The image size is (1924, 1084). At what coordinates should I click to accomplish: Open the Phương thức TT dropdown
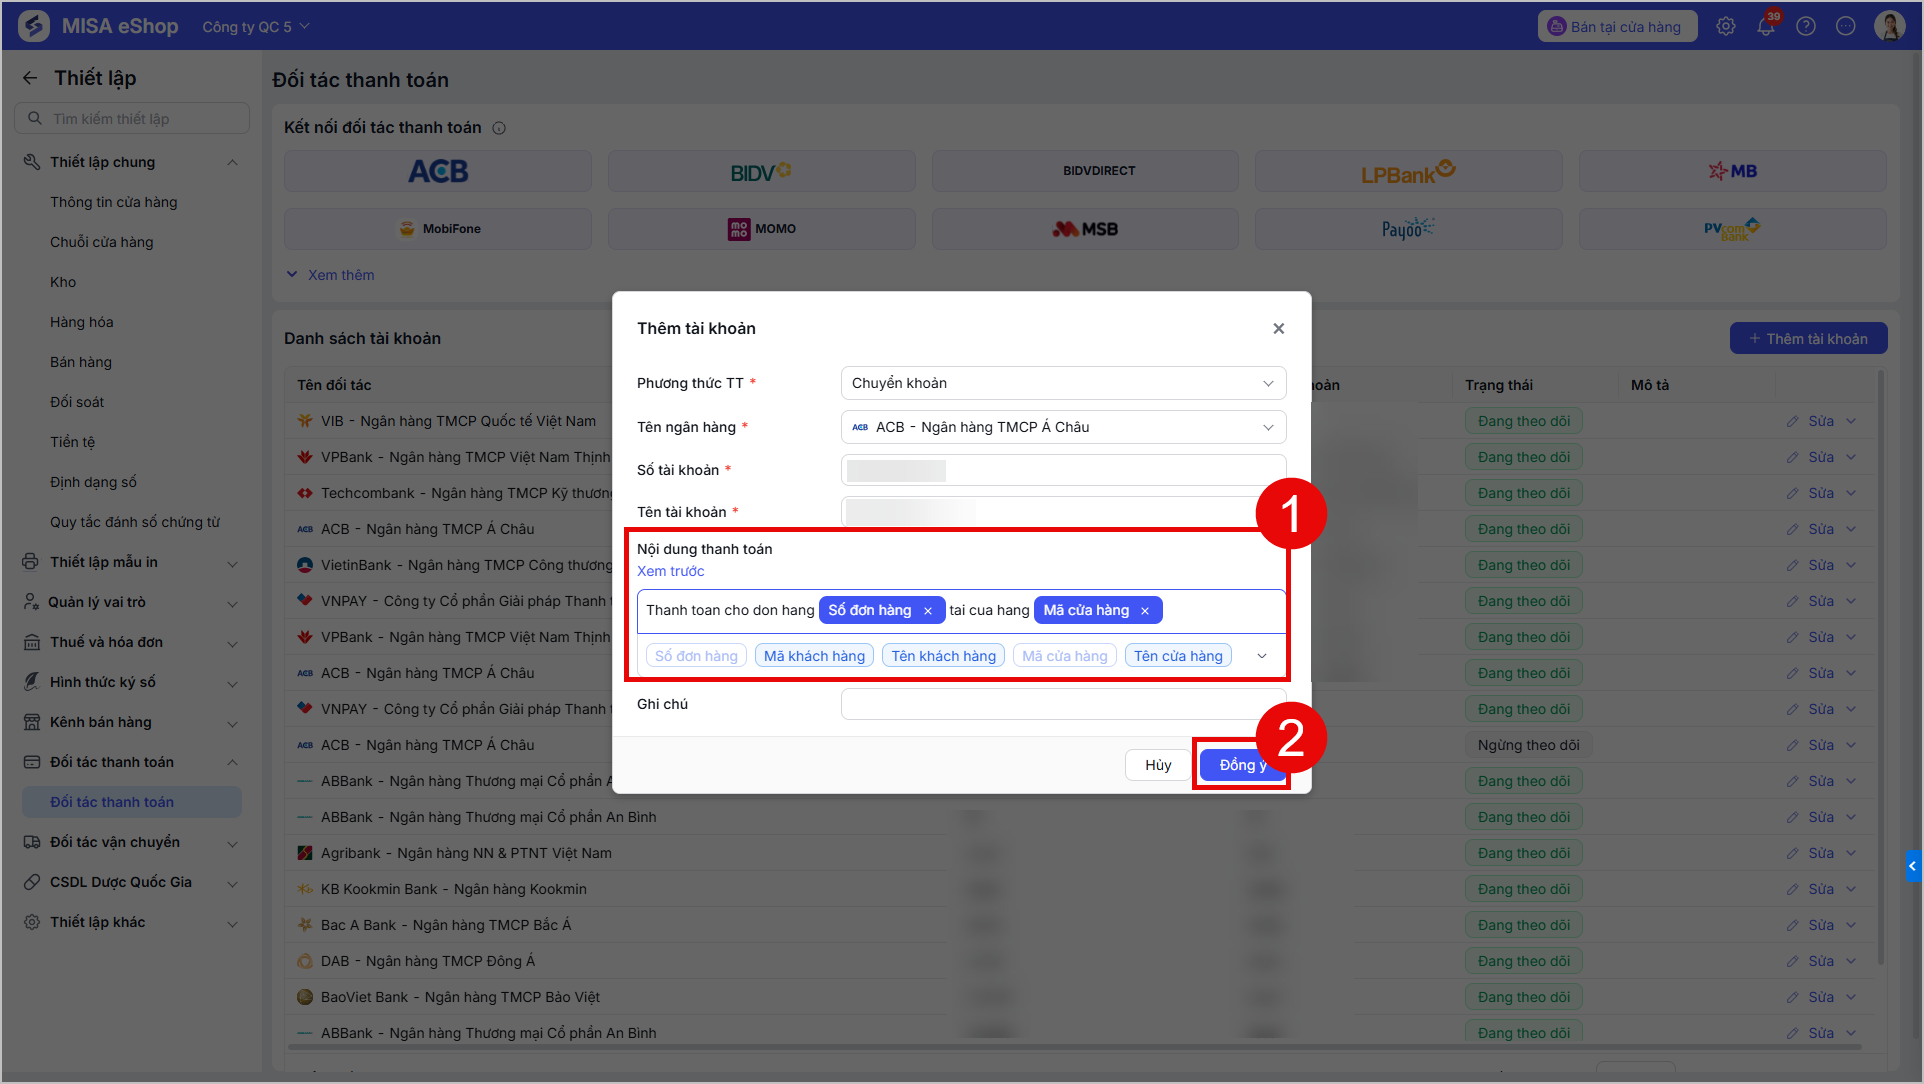point(1063,383)
